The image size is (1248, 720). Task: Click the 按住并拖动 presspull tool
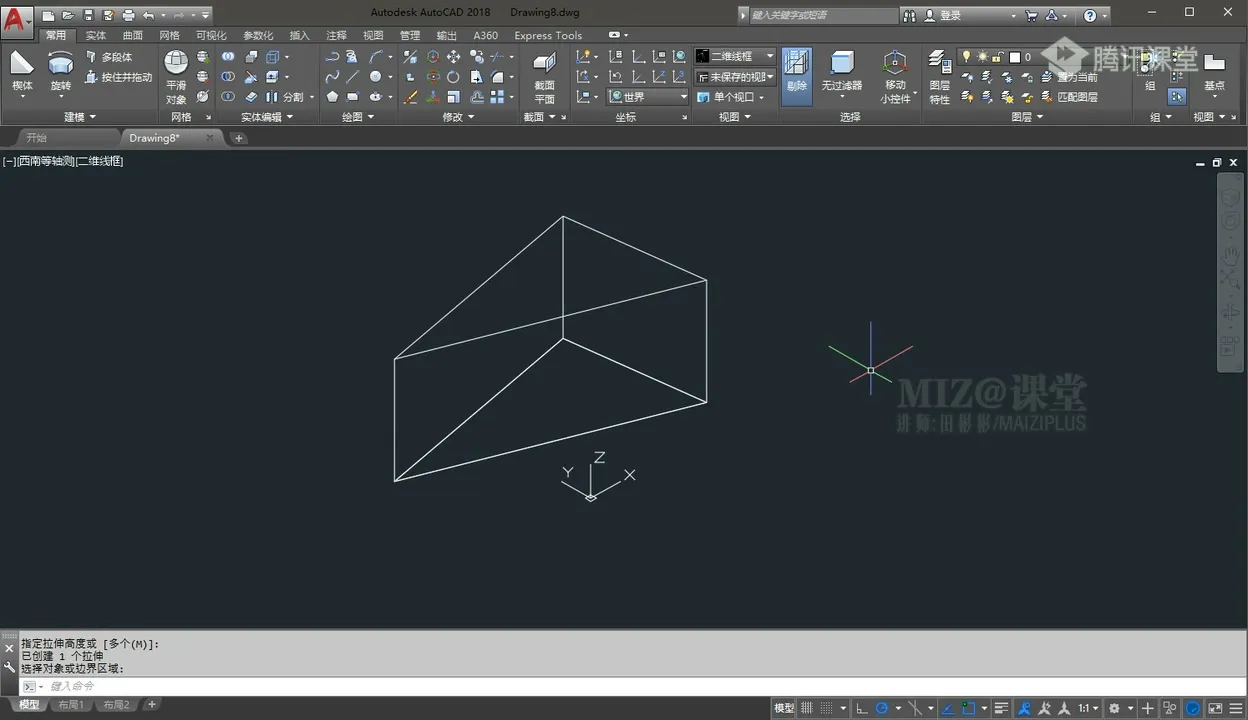click(119, 77)
